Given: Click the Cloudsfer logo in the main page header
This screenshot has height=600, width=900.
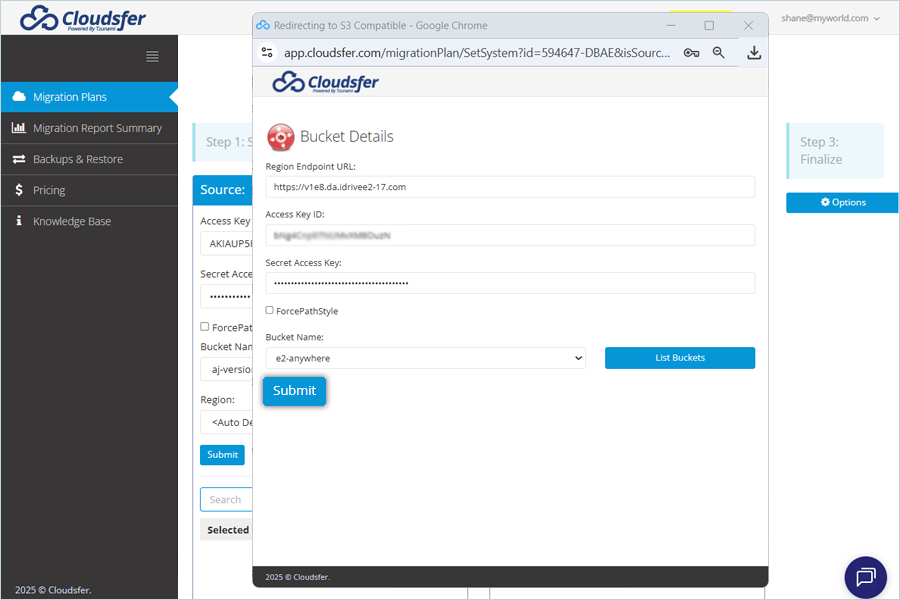Looking at the screenshot, I should click(83, 18).
